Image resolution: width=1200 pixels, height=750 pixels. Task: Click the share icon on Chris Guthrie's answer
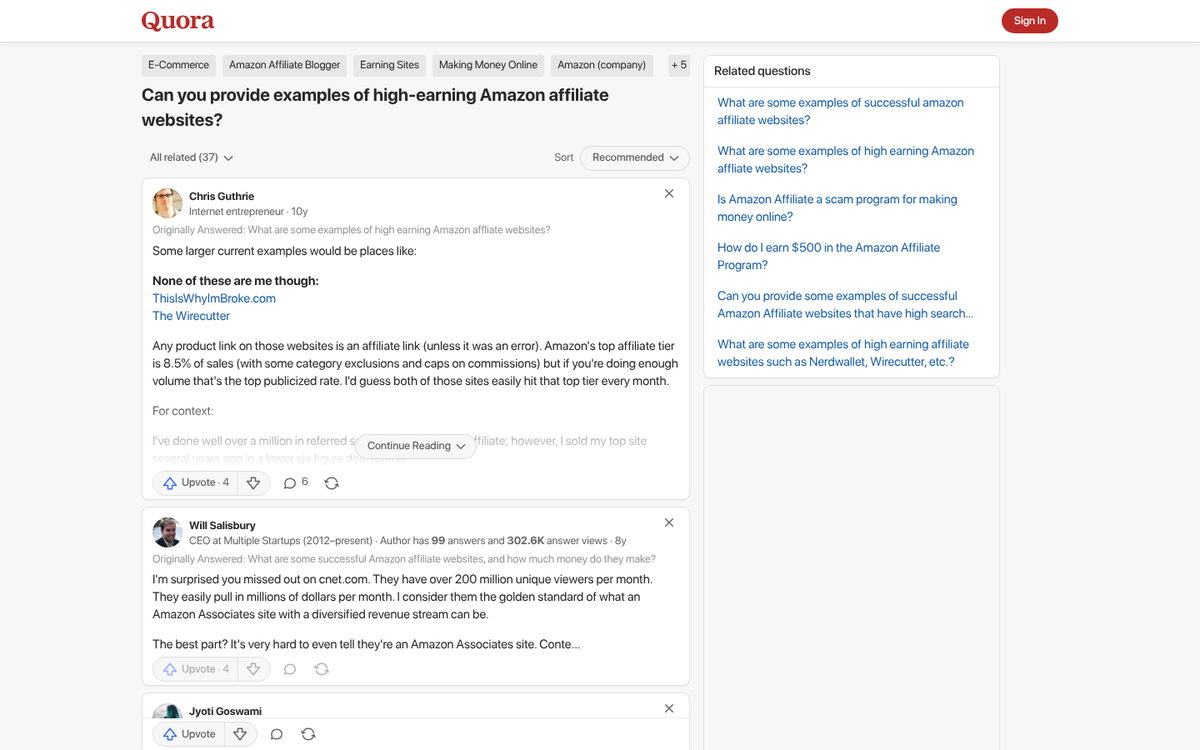pyautogui.click(x=331, y=482)
